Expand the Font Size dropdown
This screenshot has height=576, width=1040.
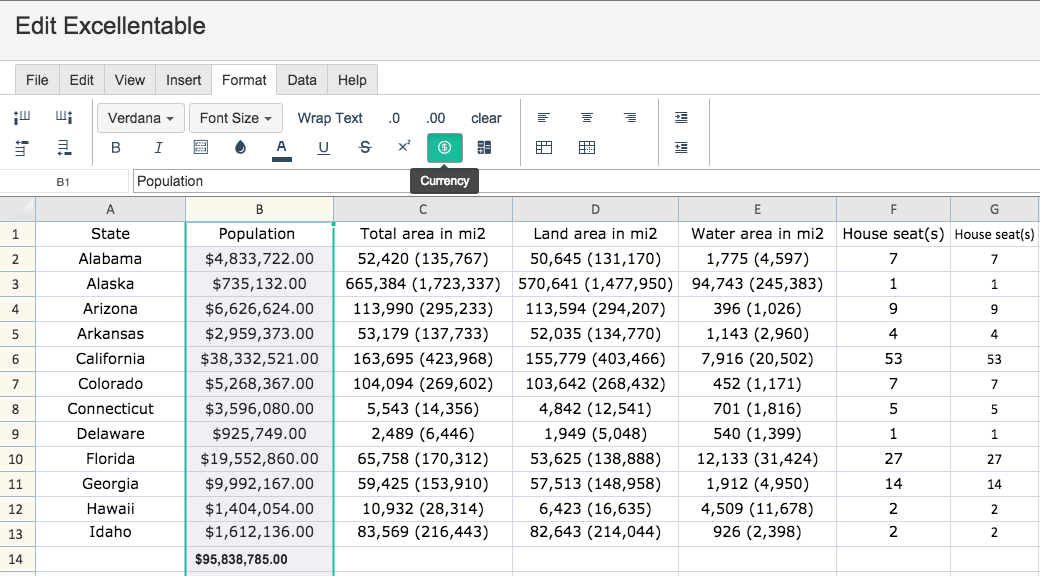[x=235, y=118]
